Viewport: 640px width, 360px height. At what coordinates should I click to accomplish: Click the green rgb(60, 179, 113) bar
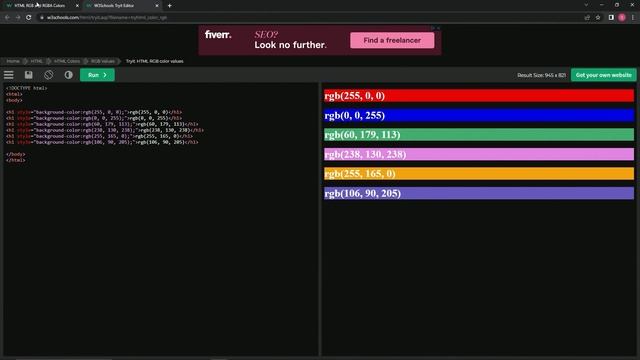(x=479, y=135)
